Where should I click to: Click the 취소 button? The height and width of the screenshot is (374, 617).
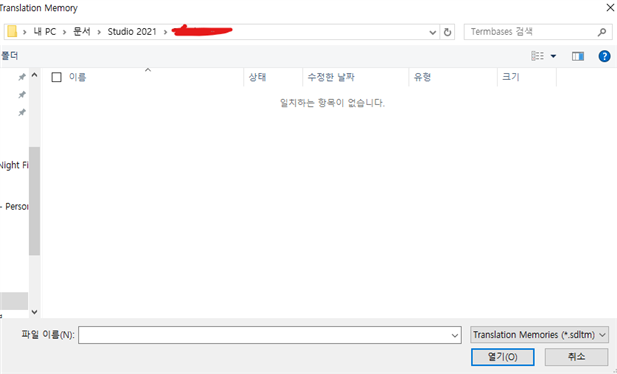click(576, 357)
